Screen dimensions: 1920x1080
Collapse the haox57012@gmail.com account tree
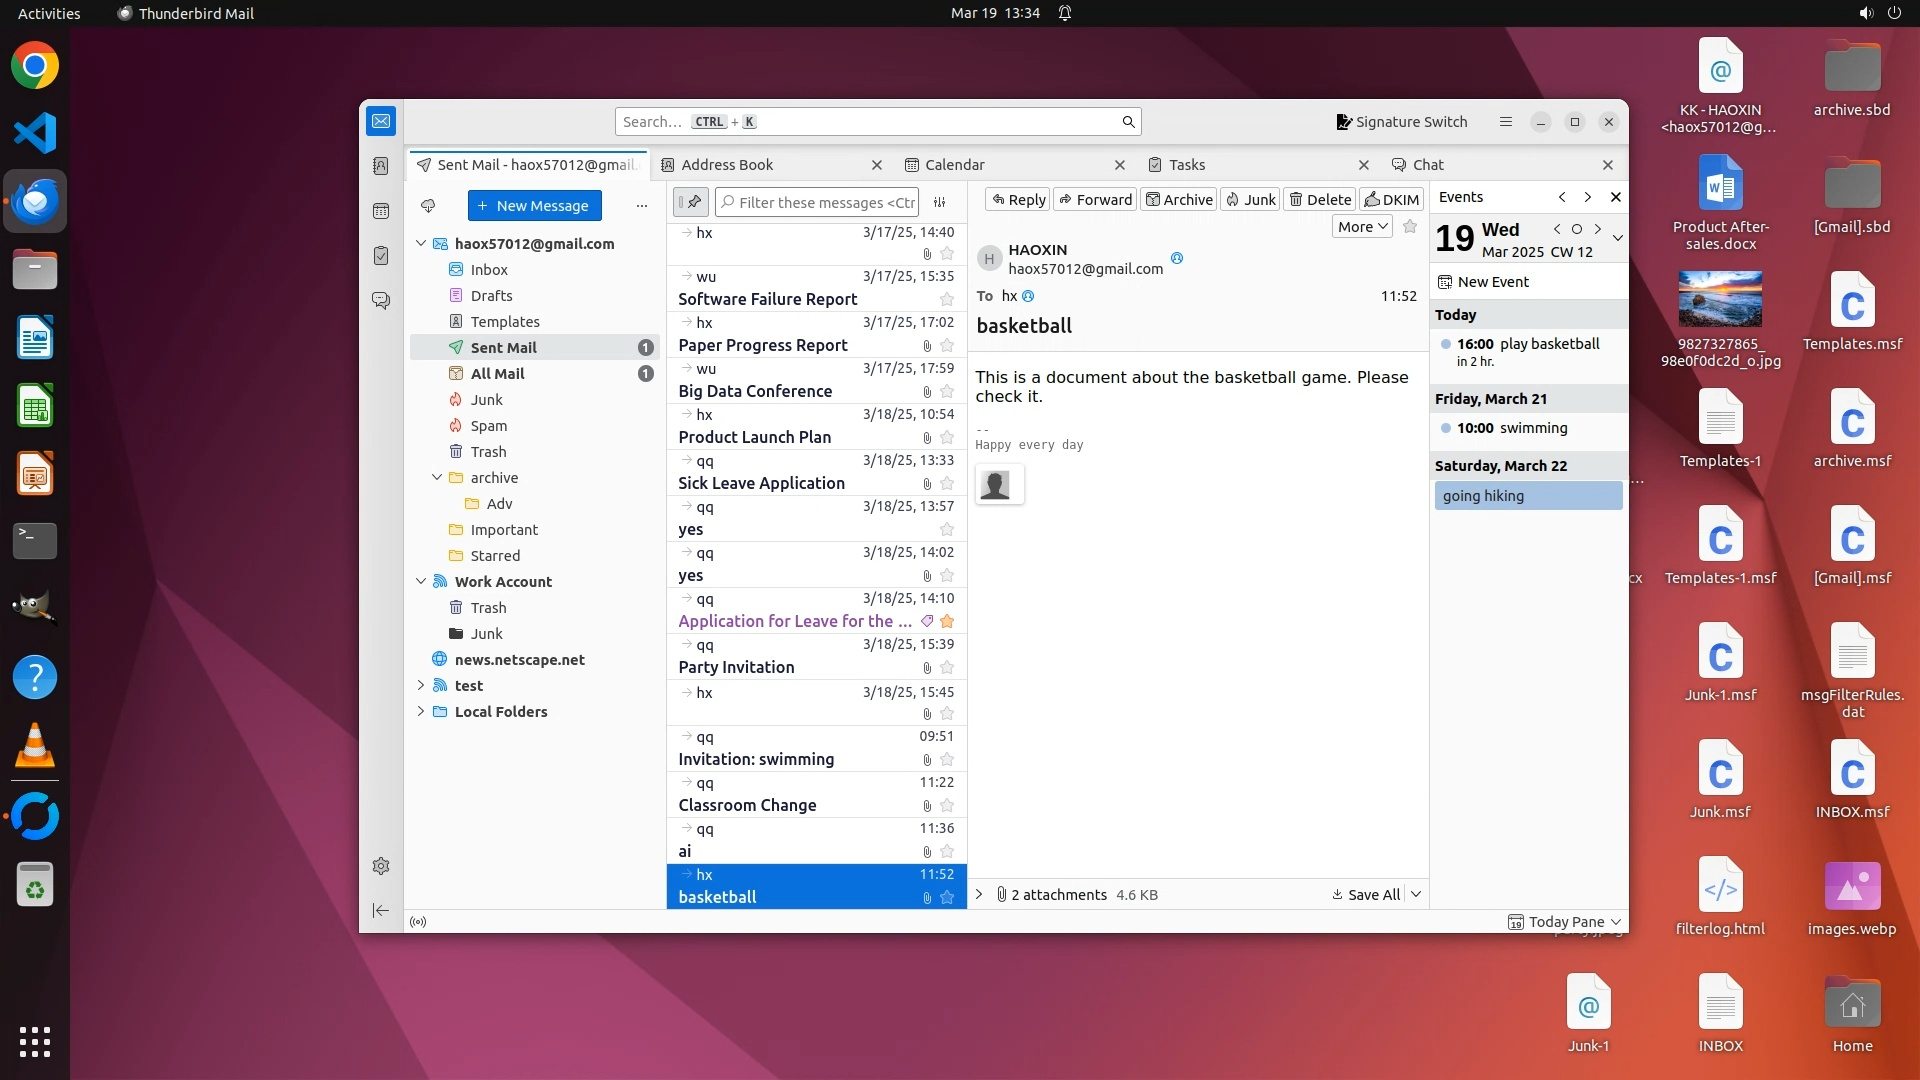tap(421, 244)
